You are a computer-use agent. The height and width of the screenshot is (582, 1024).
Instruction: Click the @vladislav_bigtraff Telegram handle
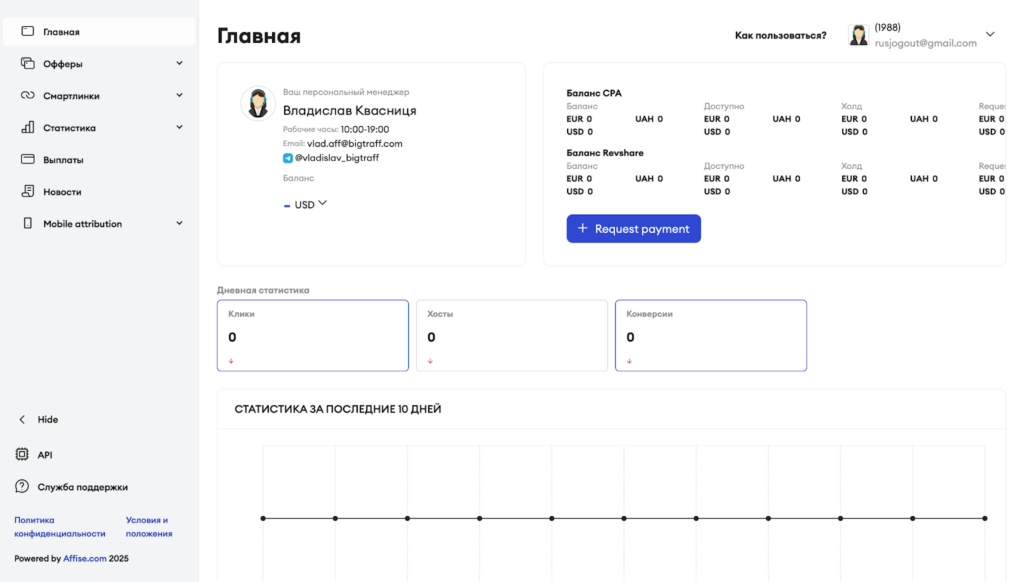click(x=336, y=158)
